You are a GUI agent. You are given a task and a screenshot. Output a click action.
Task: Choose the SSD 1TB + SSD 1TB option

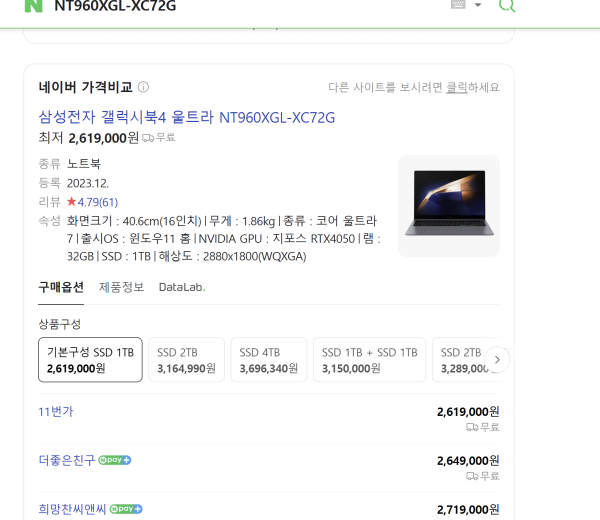coord(369,360)
